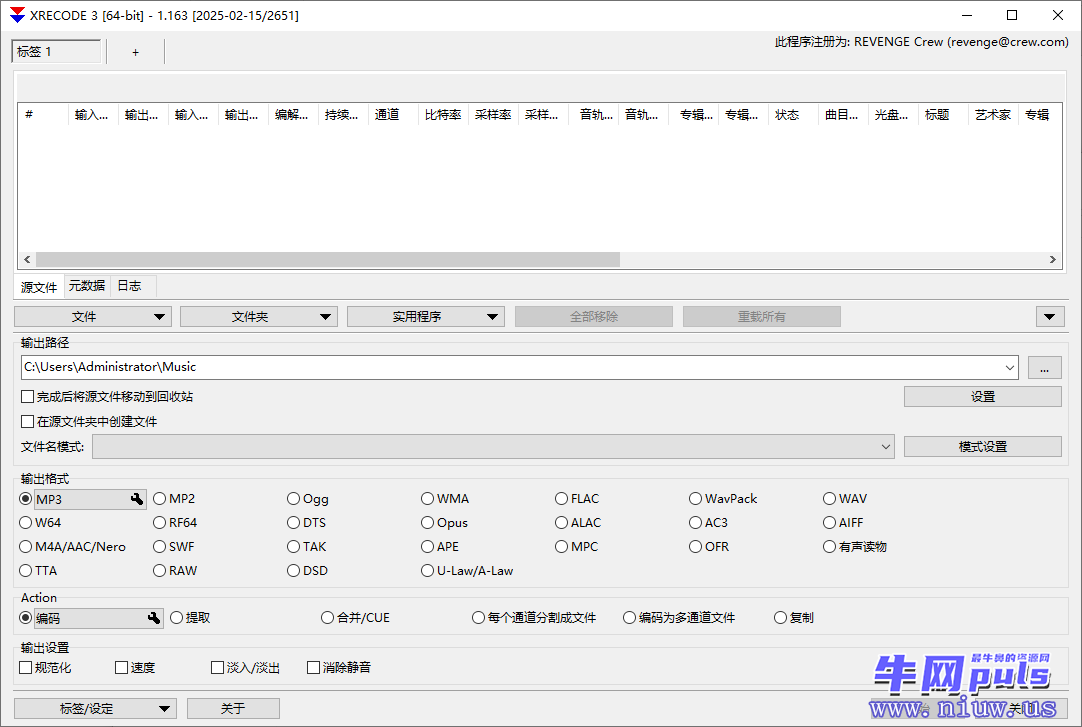1082x727 pixels.
Task: Select the TAK output format
Action: 307,547
